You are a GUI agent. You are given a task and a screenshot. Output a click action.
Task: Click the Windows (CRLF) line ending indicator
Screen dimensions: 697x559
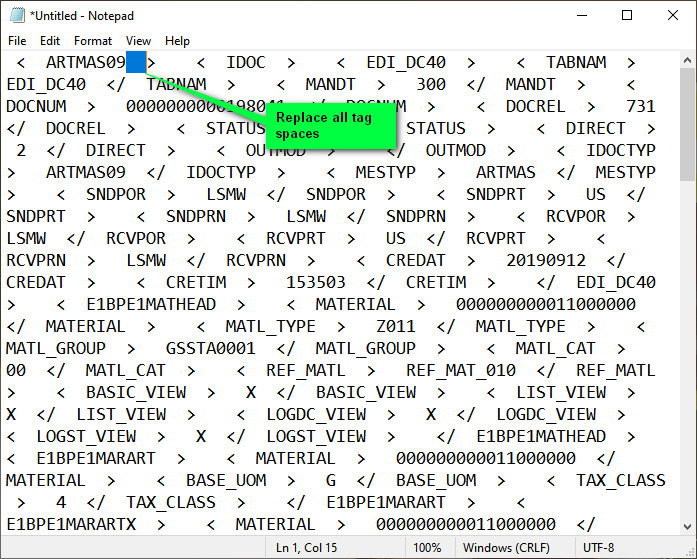505,548
